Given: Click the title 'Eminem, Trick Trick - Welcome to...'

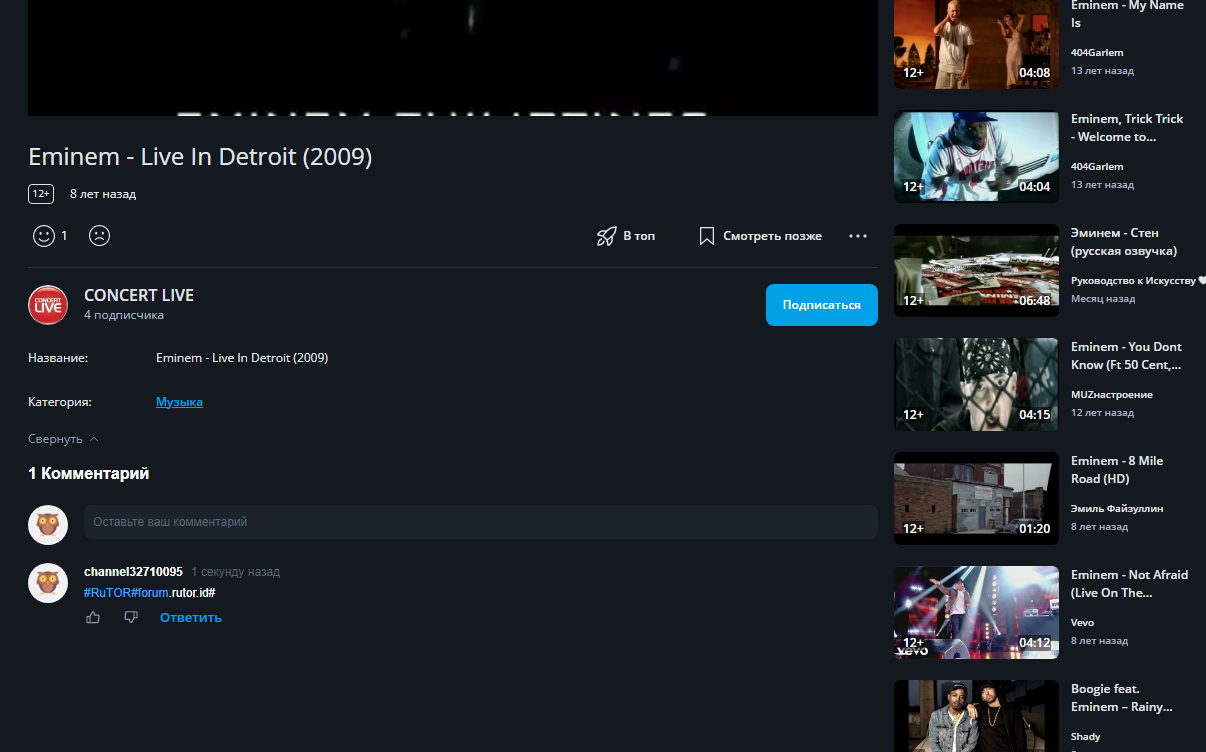Looking at the screenshot, I should coord(1127,128).
